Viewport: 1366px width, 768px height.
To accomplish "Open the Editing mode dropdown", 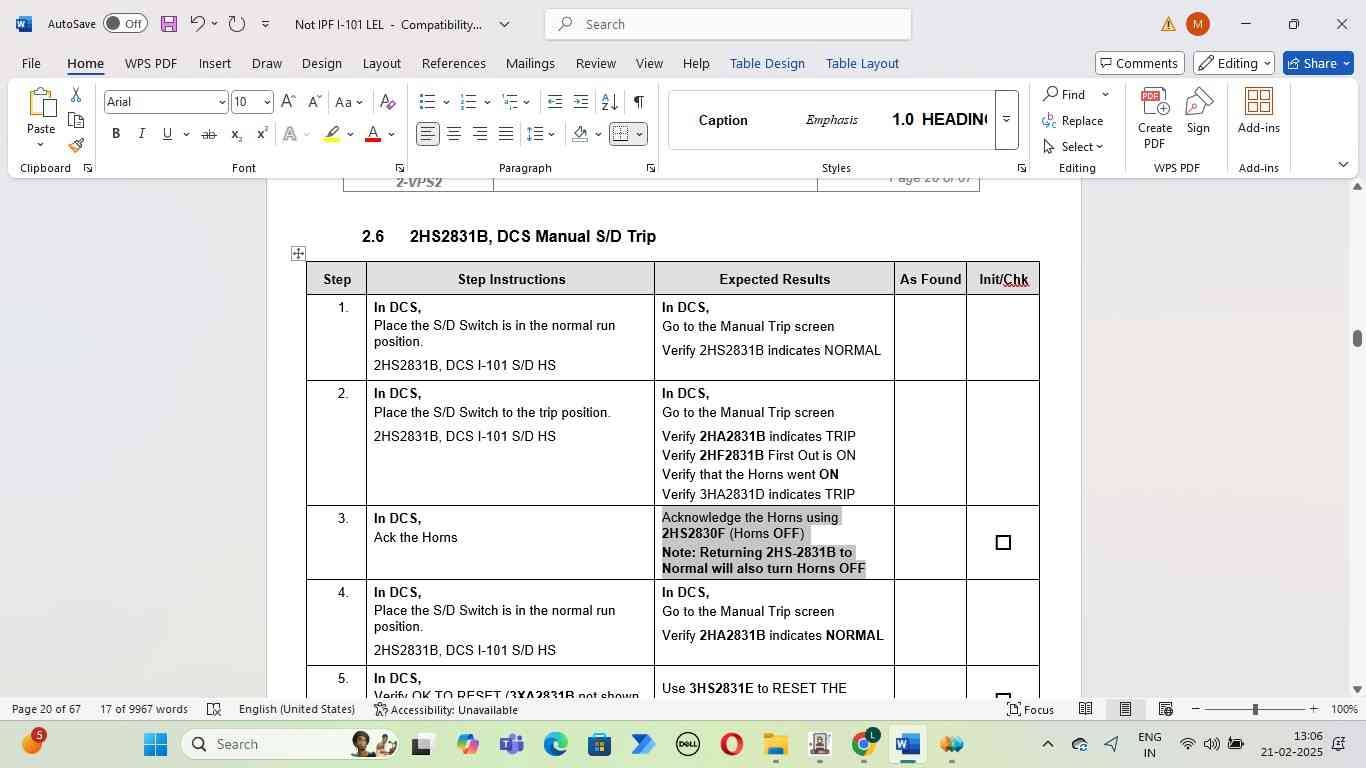I will 1234,63.
